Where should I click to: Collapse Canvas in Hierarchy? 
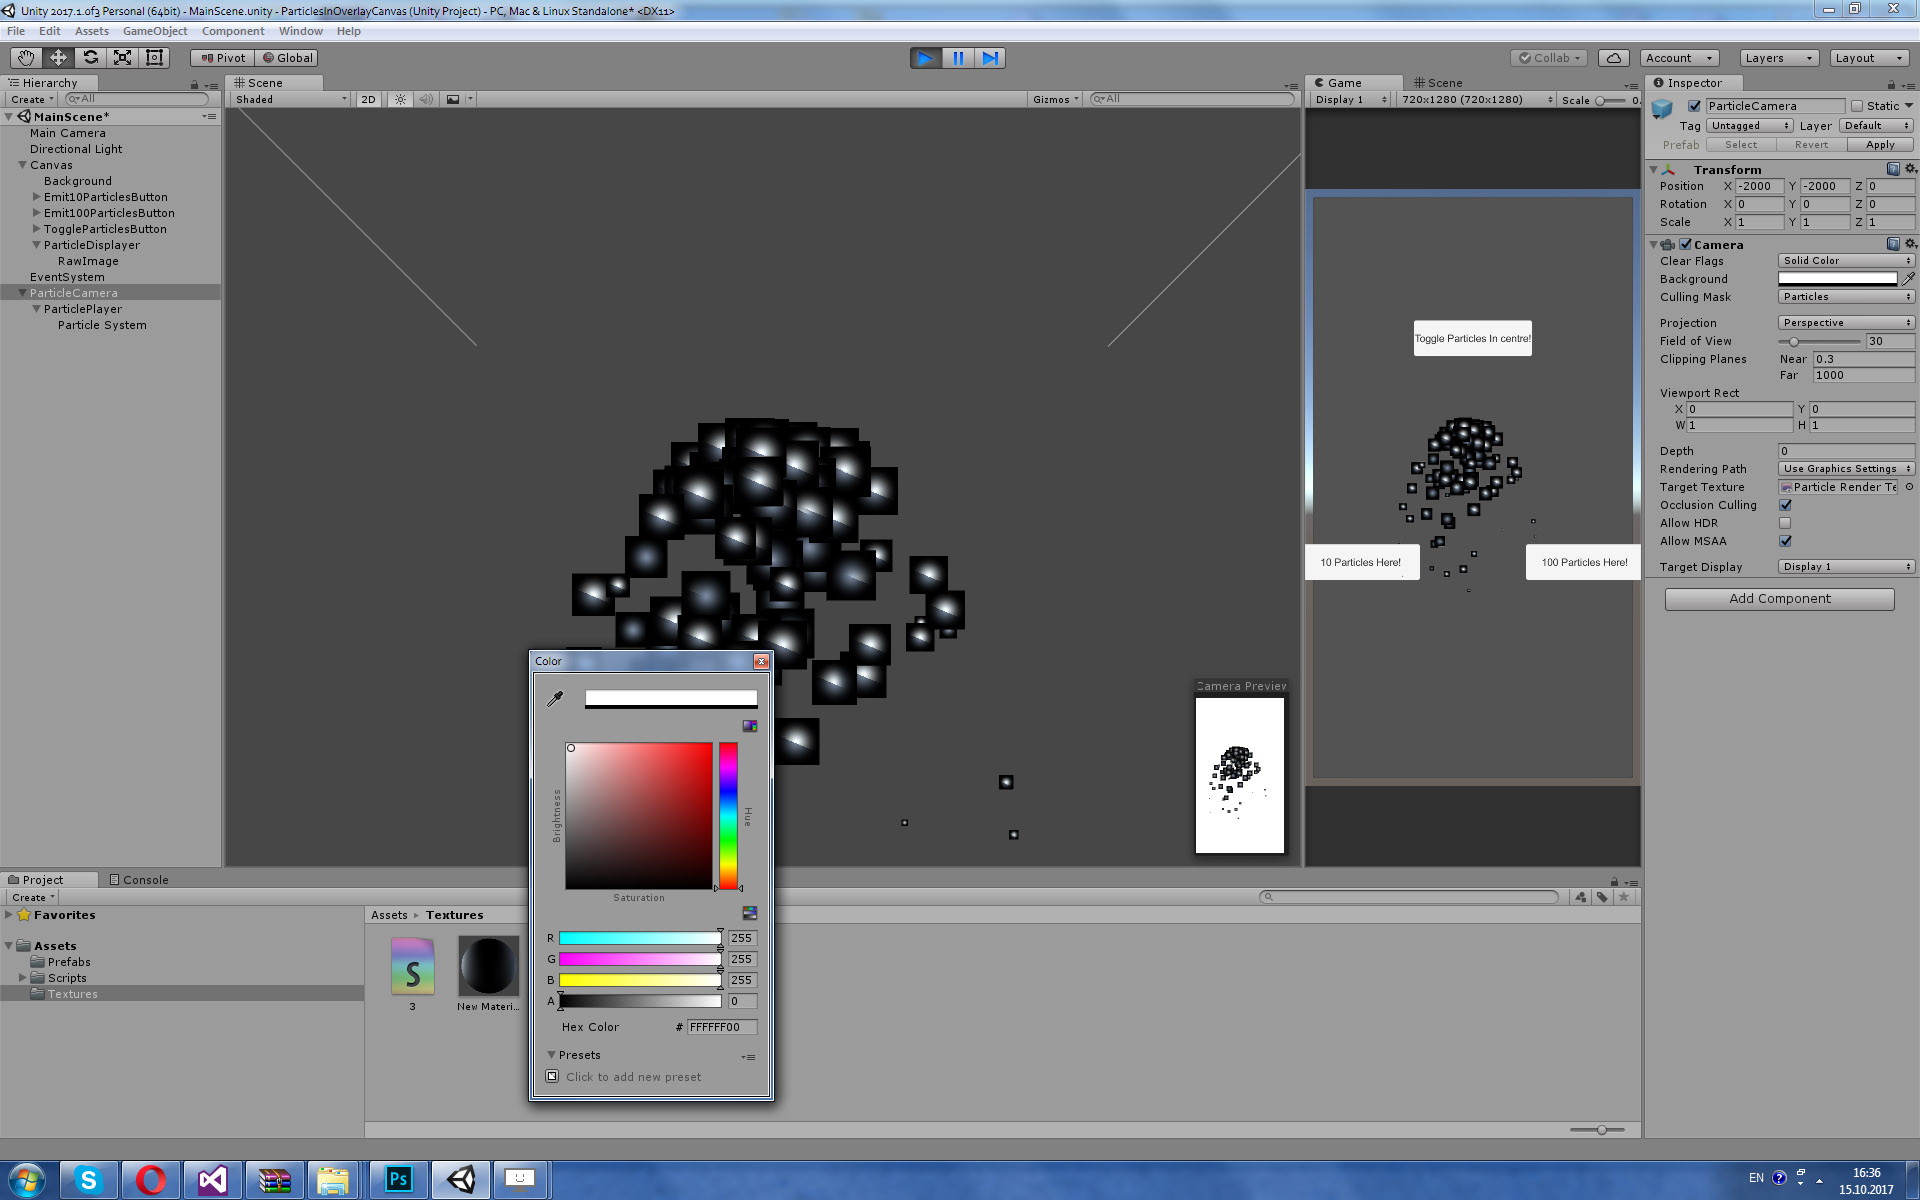coord(22,165)
